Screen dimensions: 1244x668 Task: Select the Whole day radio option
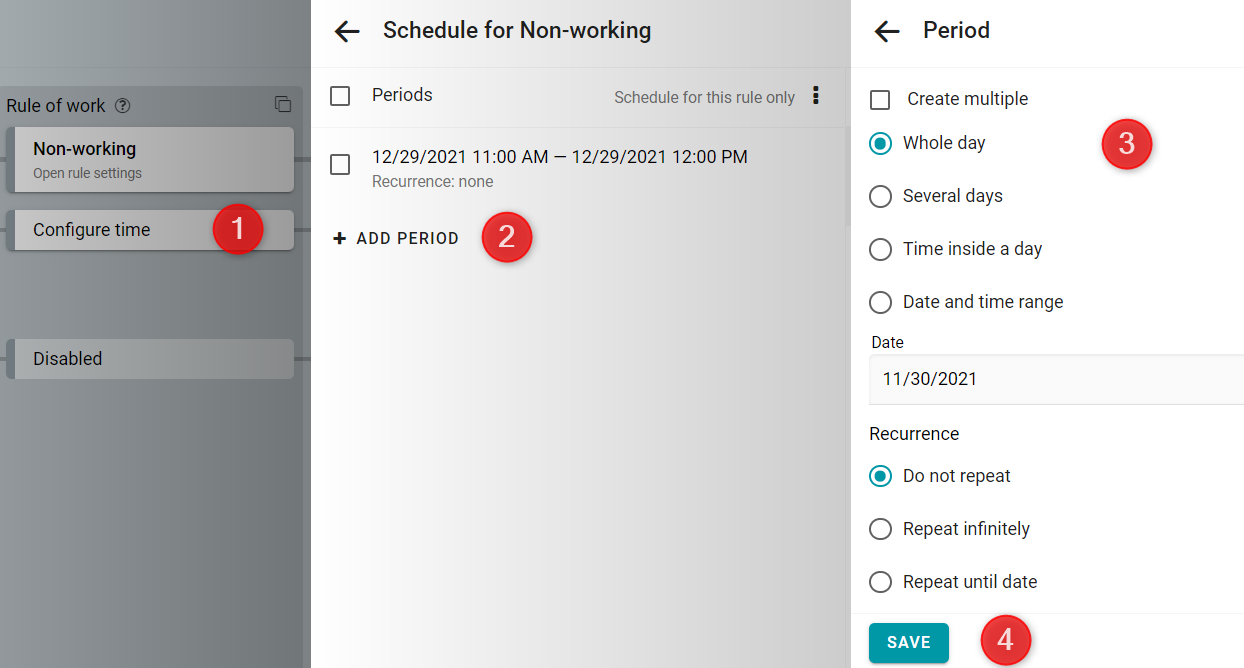880,143
